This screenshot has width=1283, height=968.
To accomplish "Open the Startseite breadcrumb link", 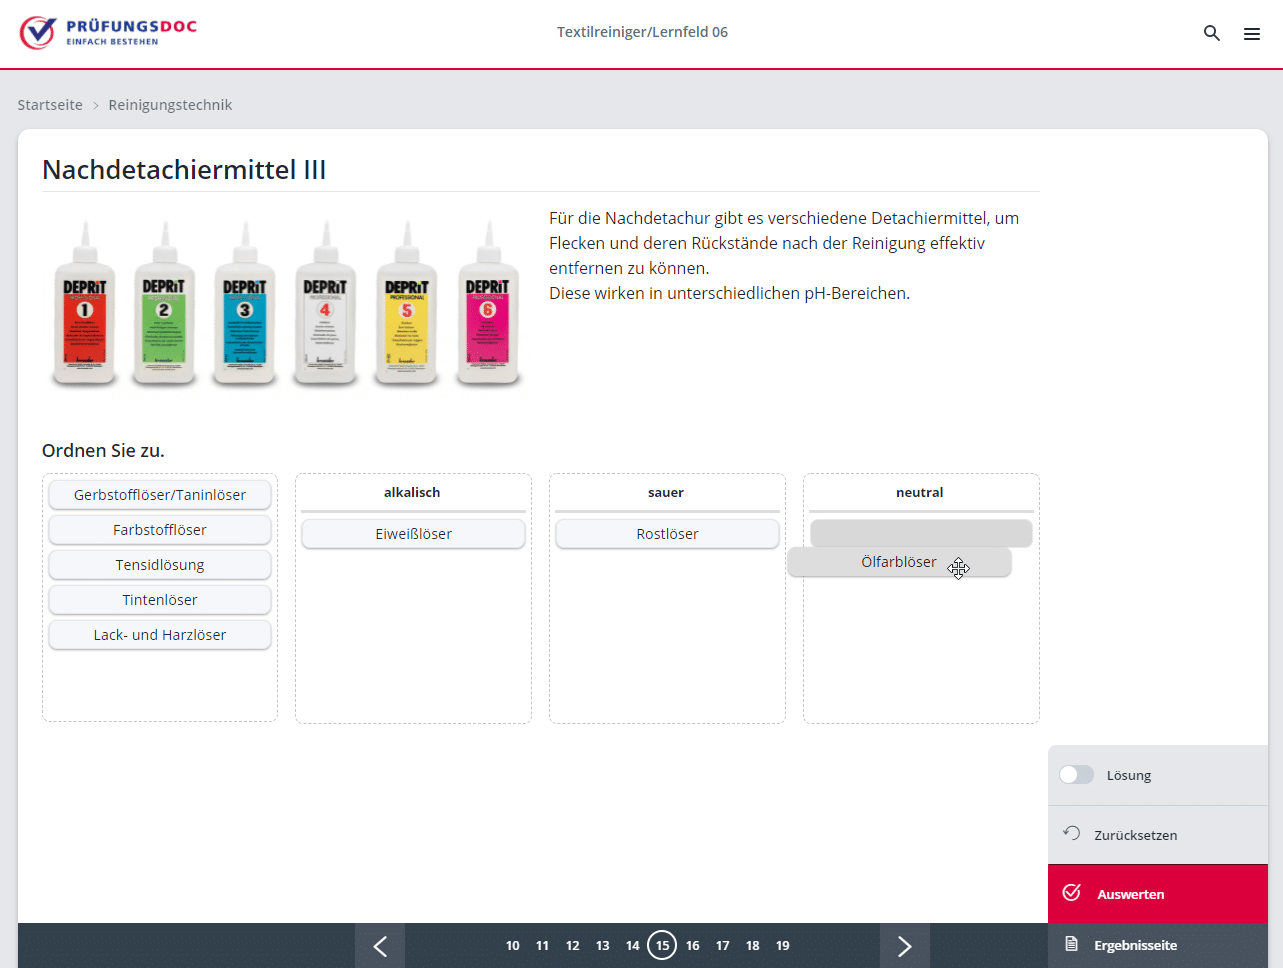I will pyautogui.click(x=50, y=105).
